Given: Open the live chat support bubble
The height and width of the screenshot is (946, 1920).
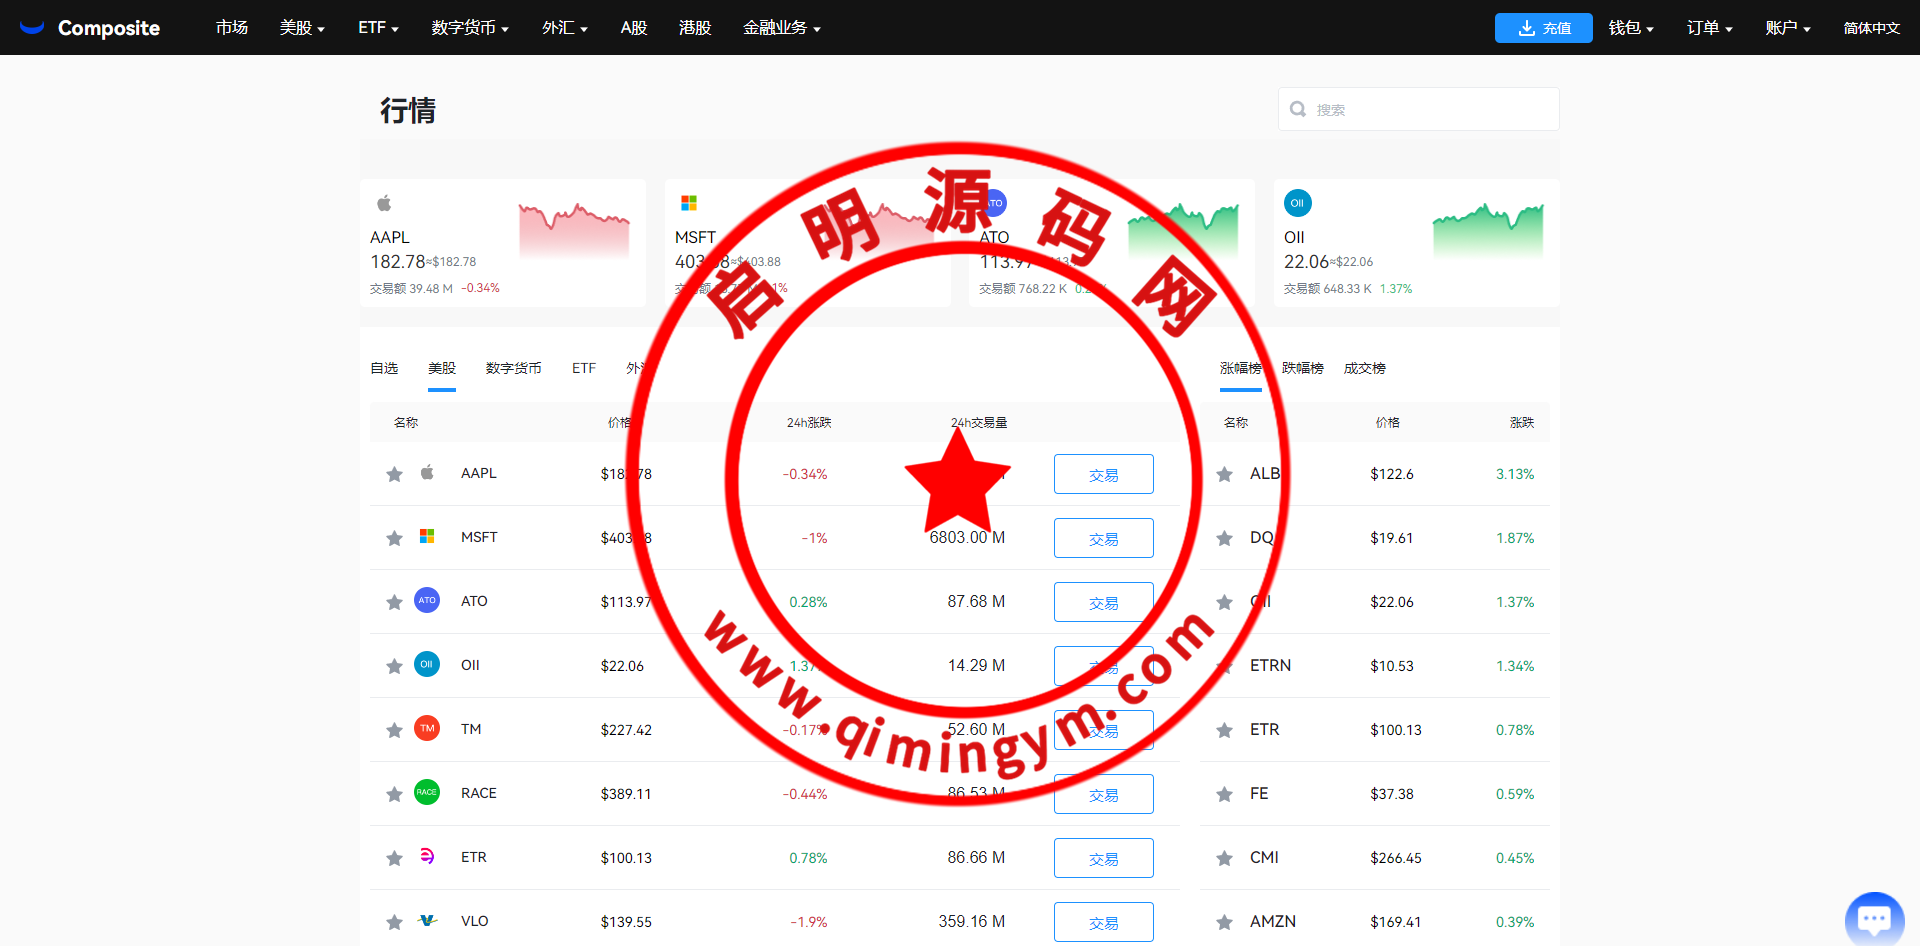Looking at the screenshot, I should point(1873,917).
